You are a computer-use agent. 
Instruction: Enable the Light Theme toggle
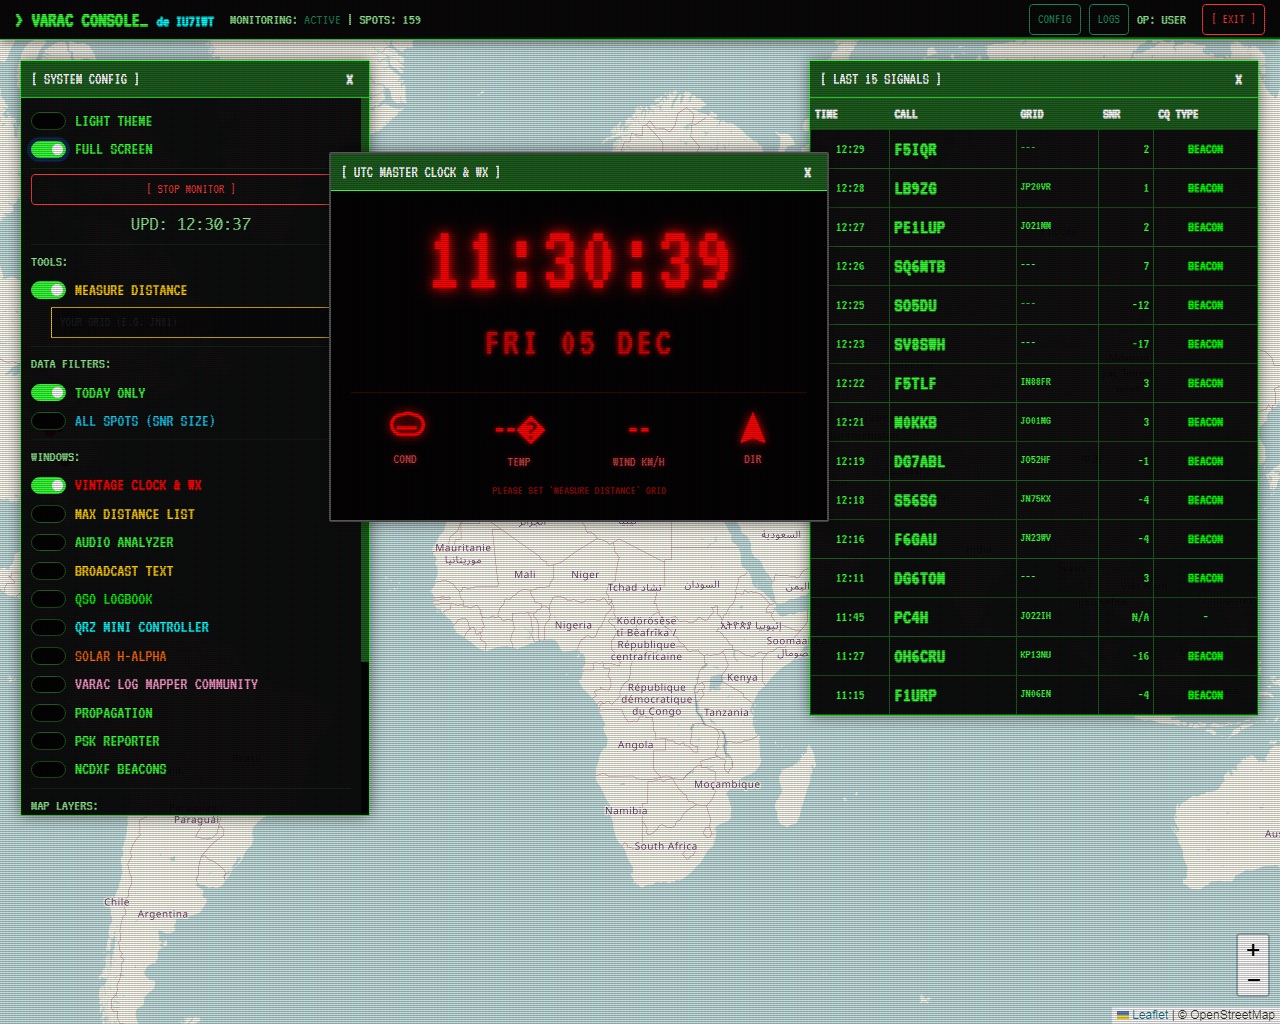pyautogui.click(x=48, y=121)
